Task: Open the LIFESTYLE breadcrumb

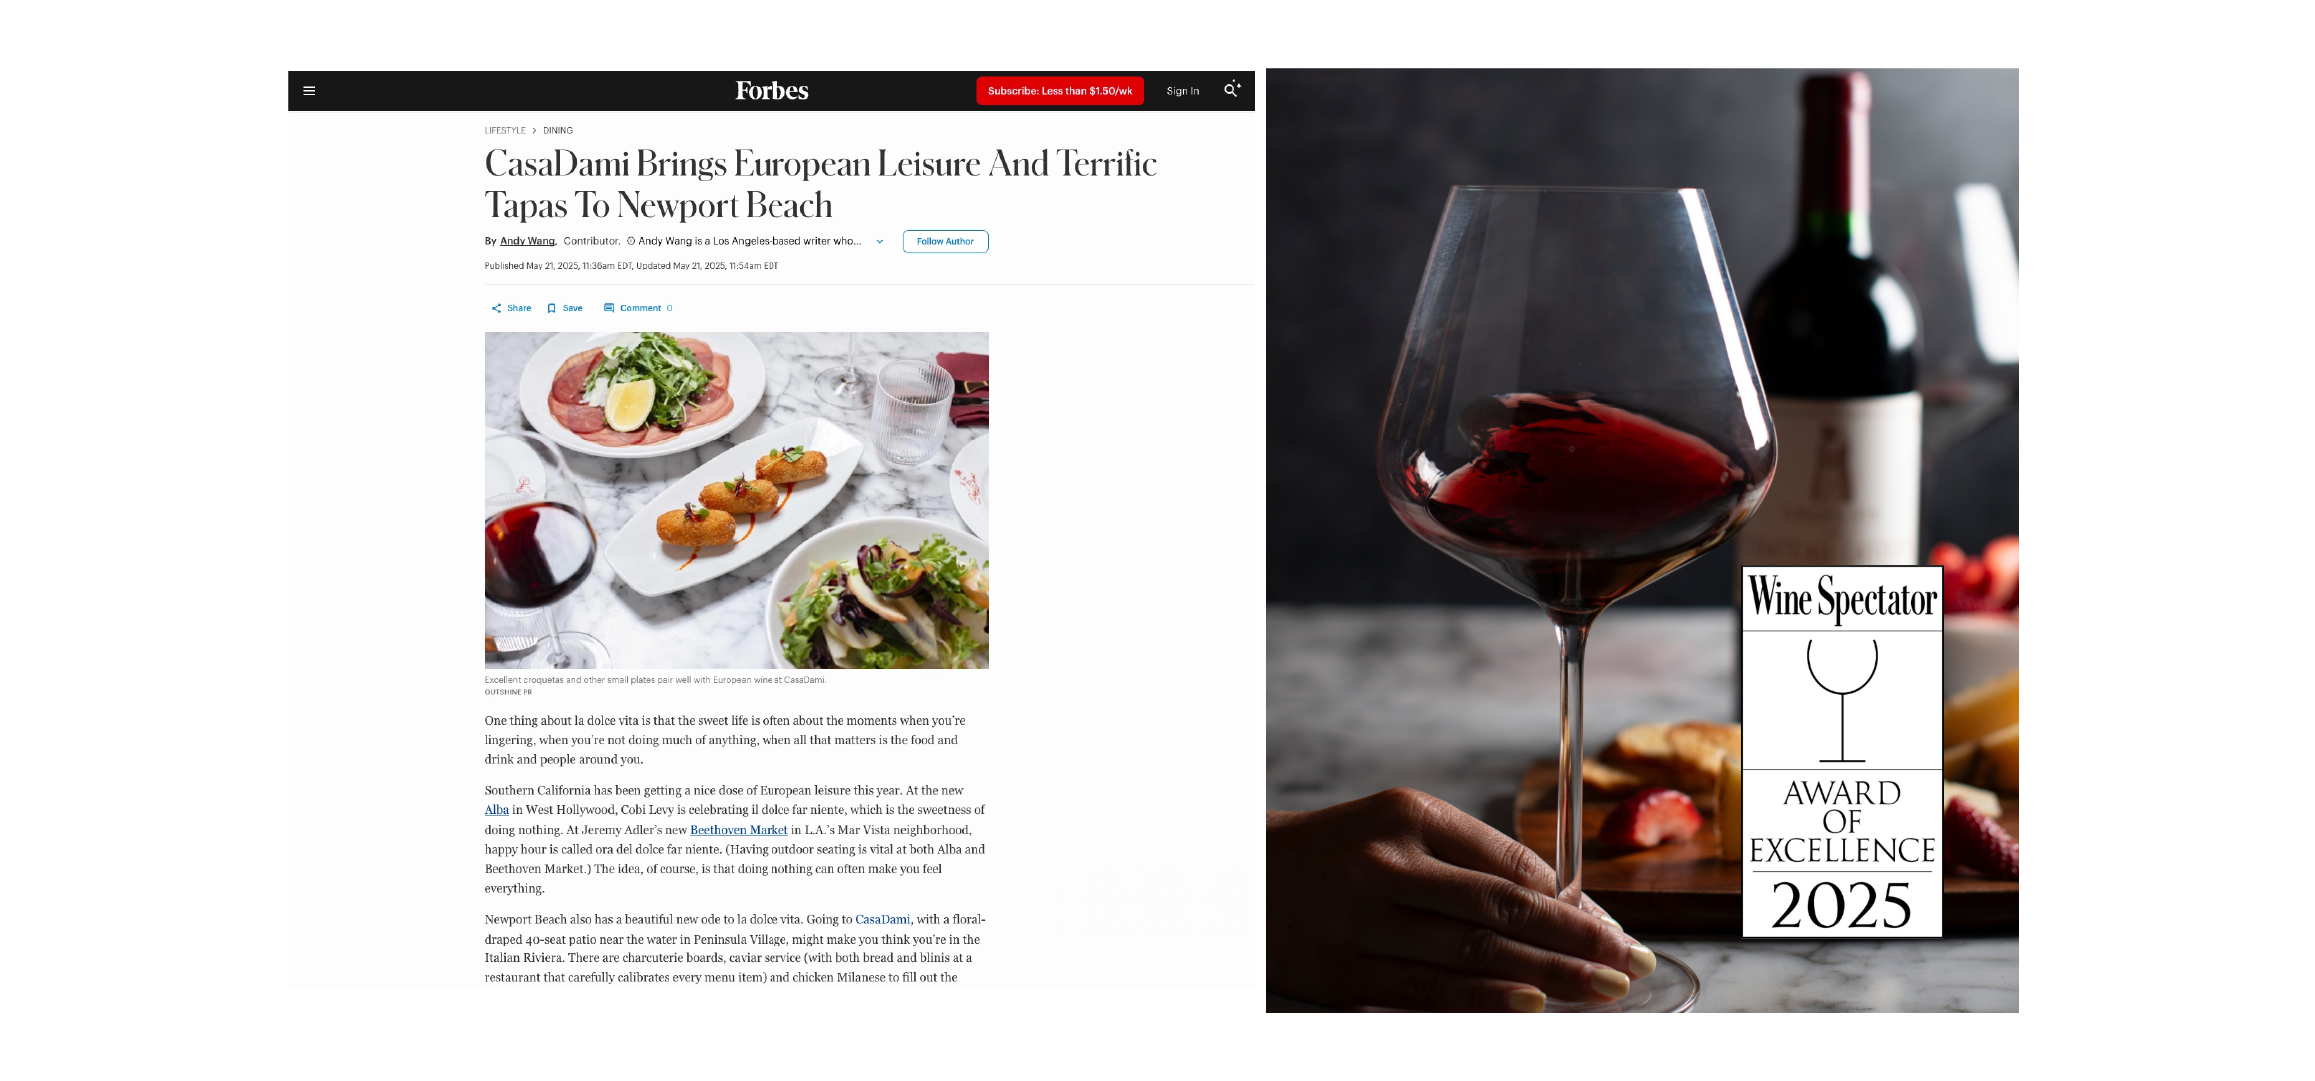Action: point(505,131)
